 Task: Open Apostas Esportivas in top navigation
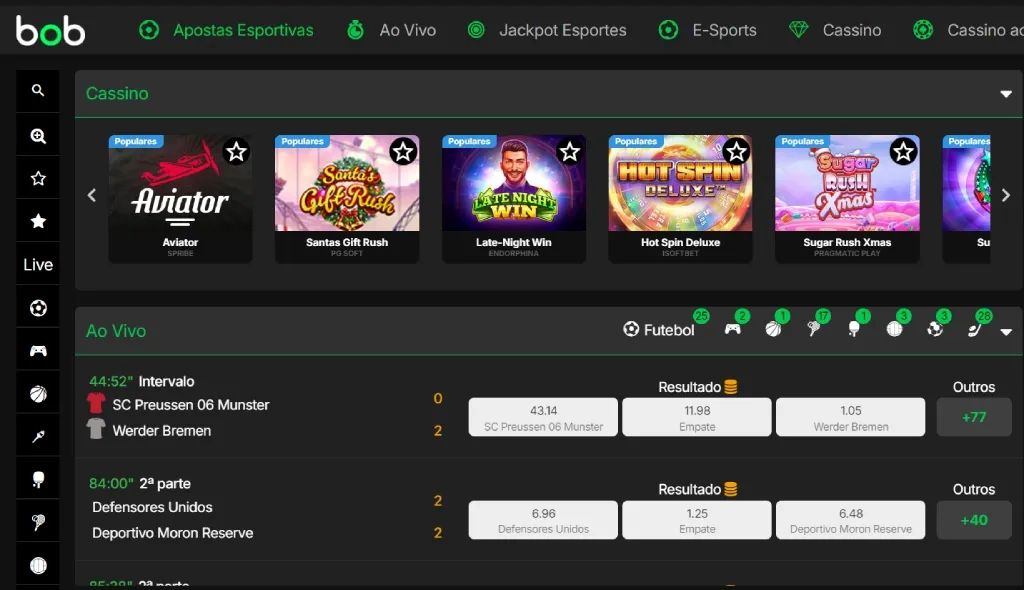coord(227,30)
